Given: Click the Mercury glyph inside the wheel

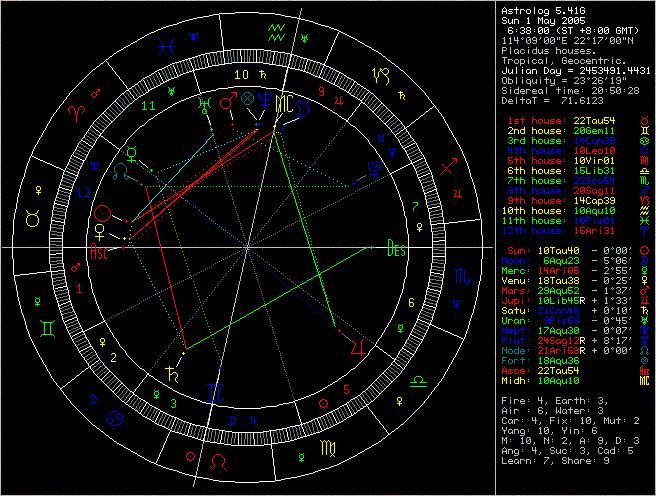Looking at the screenshot, I should 130,155.
